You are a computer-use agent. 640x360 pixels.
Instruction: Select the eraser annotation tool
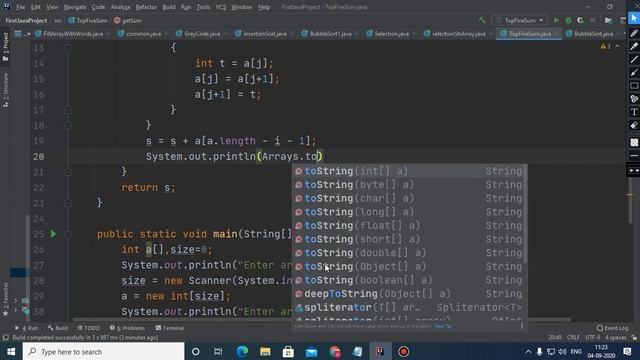click(634, 125)
